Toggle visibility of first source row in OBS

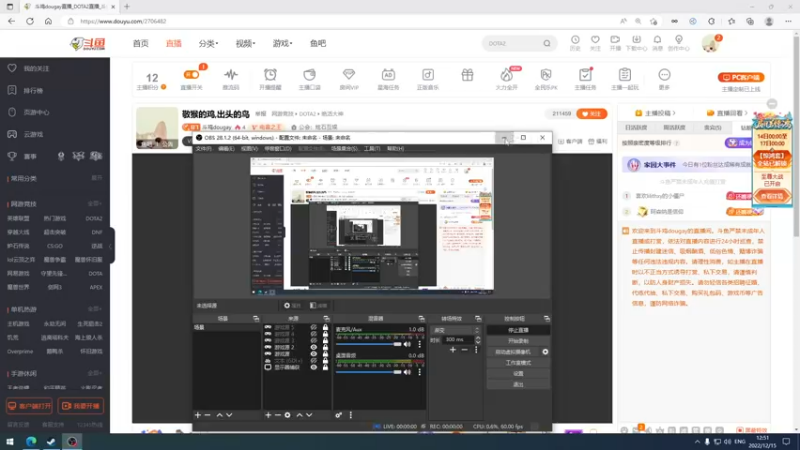(x=313, y=327)
